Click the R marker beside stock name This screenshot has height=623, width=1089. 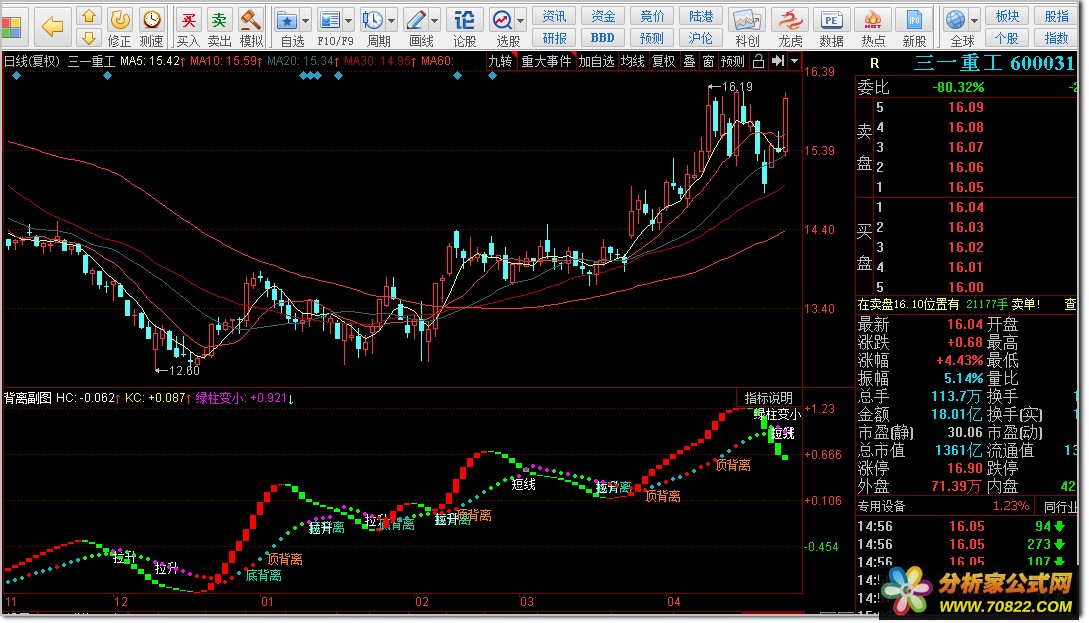874,63
